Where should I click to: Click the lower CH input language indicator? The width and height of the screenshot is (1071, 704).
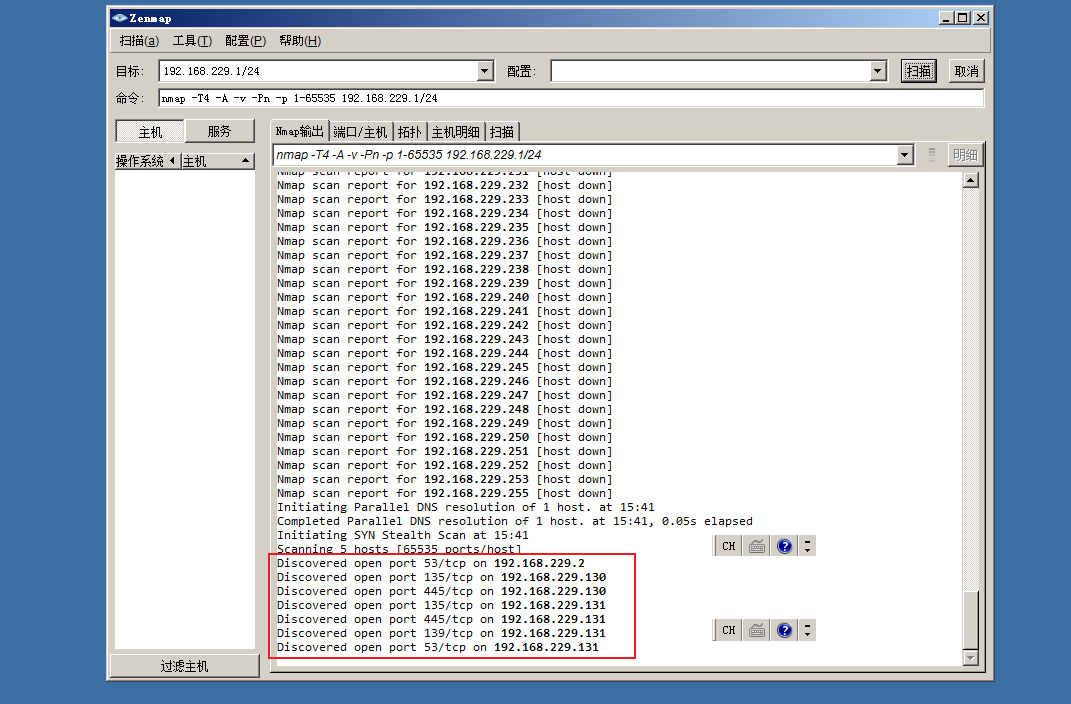click(729, 630)
